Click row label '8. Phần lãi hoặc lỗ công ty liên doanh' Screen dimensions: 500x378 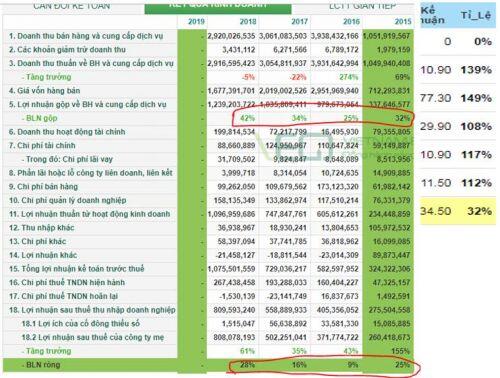pos(91,173)
